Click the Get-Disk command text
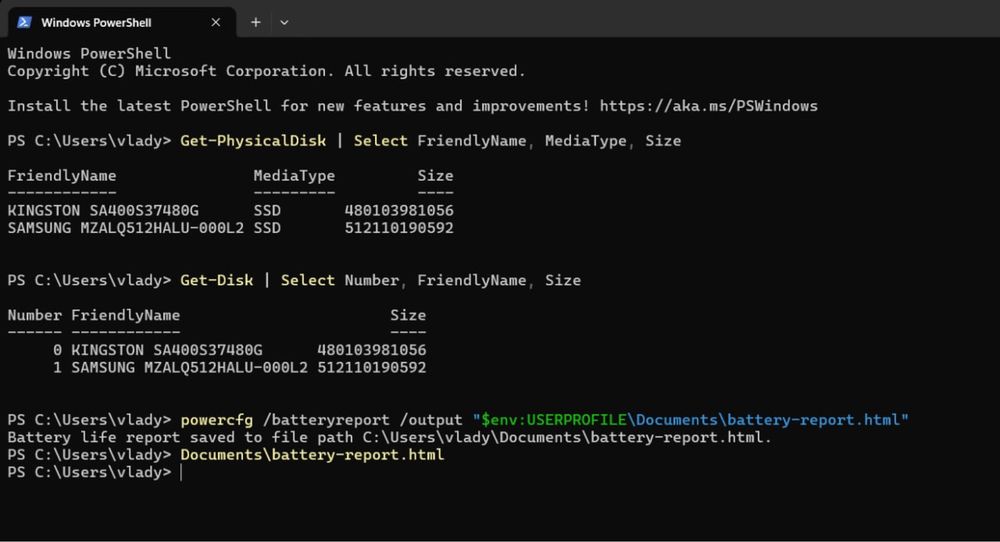This screenshot has height=542, width=1000. click(217, 281)
